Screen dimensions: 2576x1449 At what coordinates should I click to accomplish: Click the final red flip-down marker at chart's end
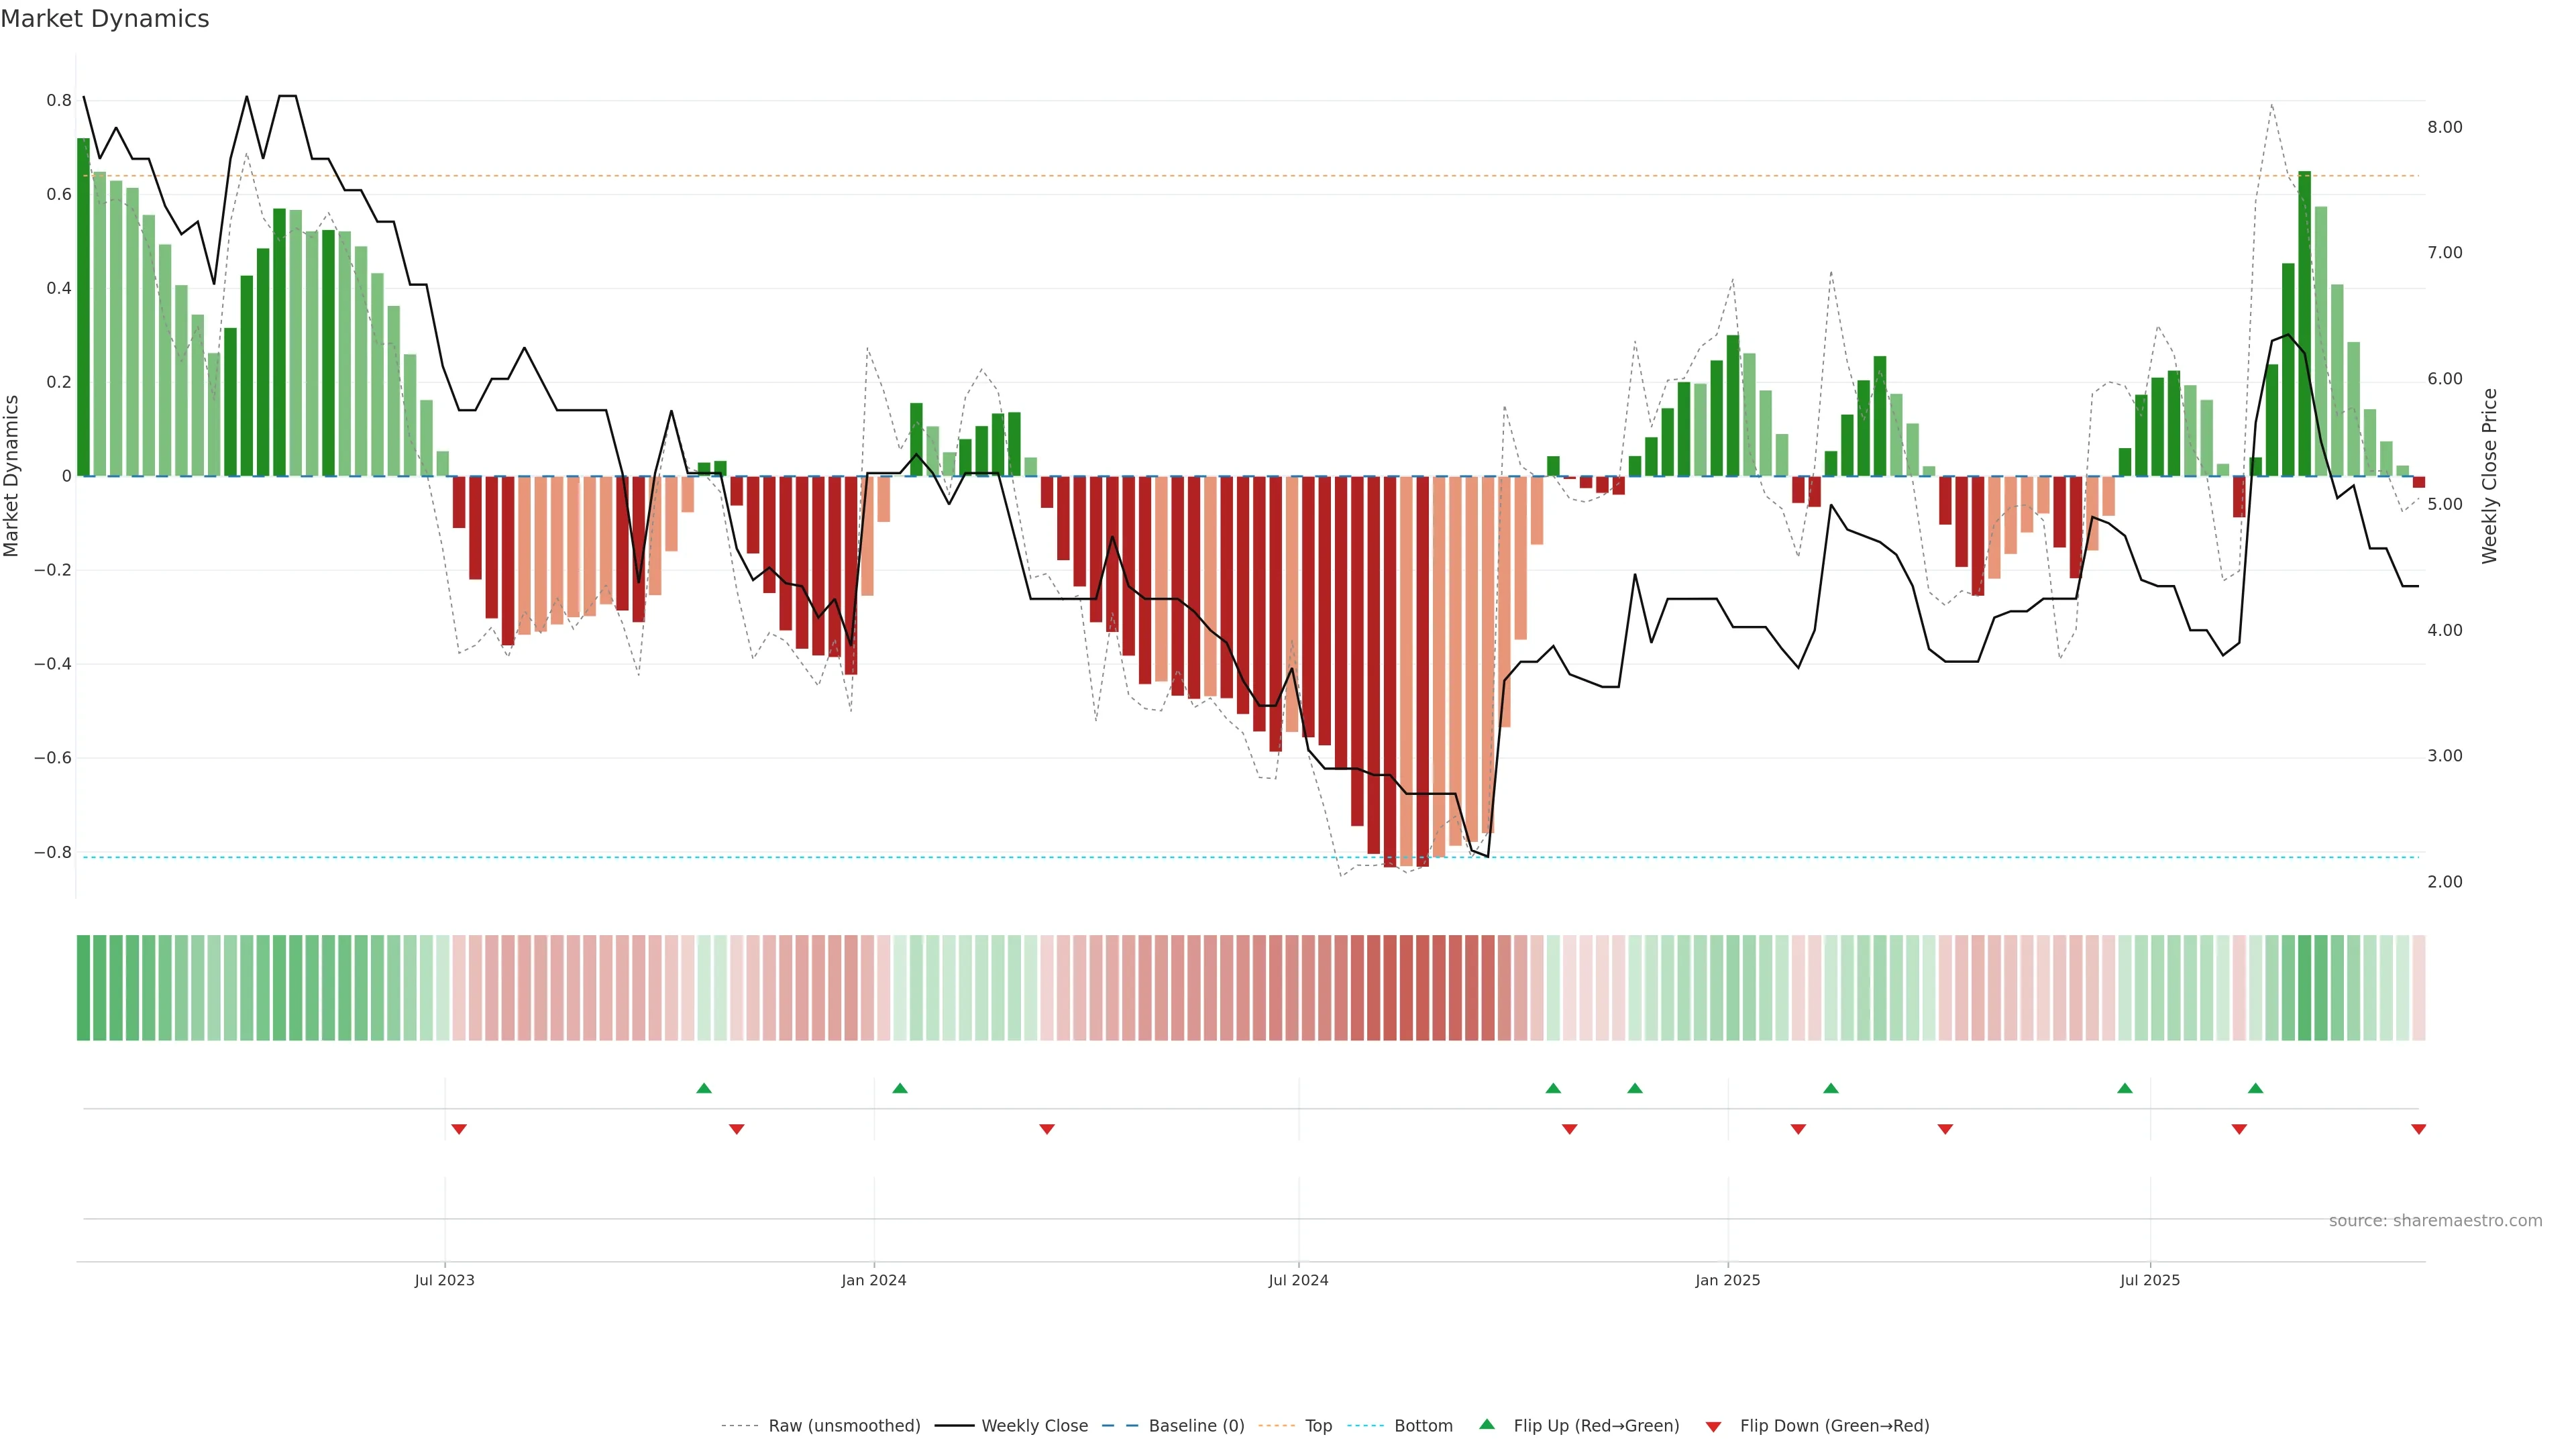click(2418, 1129)
